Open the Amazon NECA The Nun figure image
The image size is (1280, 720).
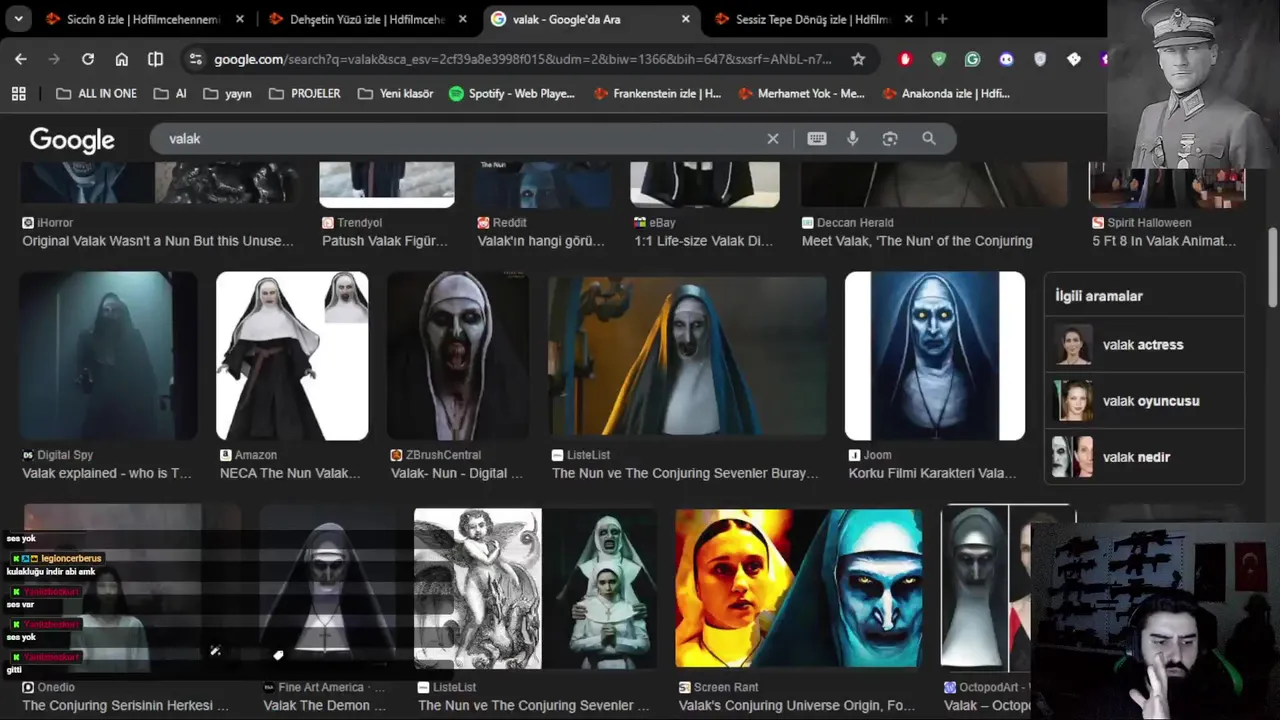pyautogui.click(x=292, y=356)
